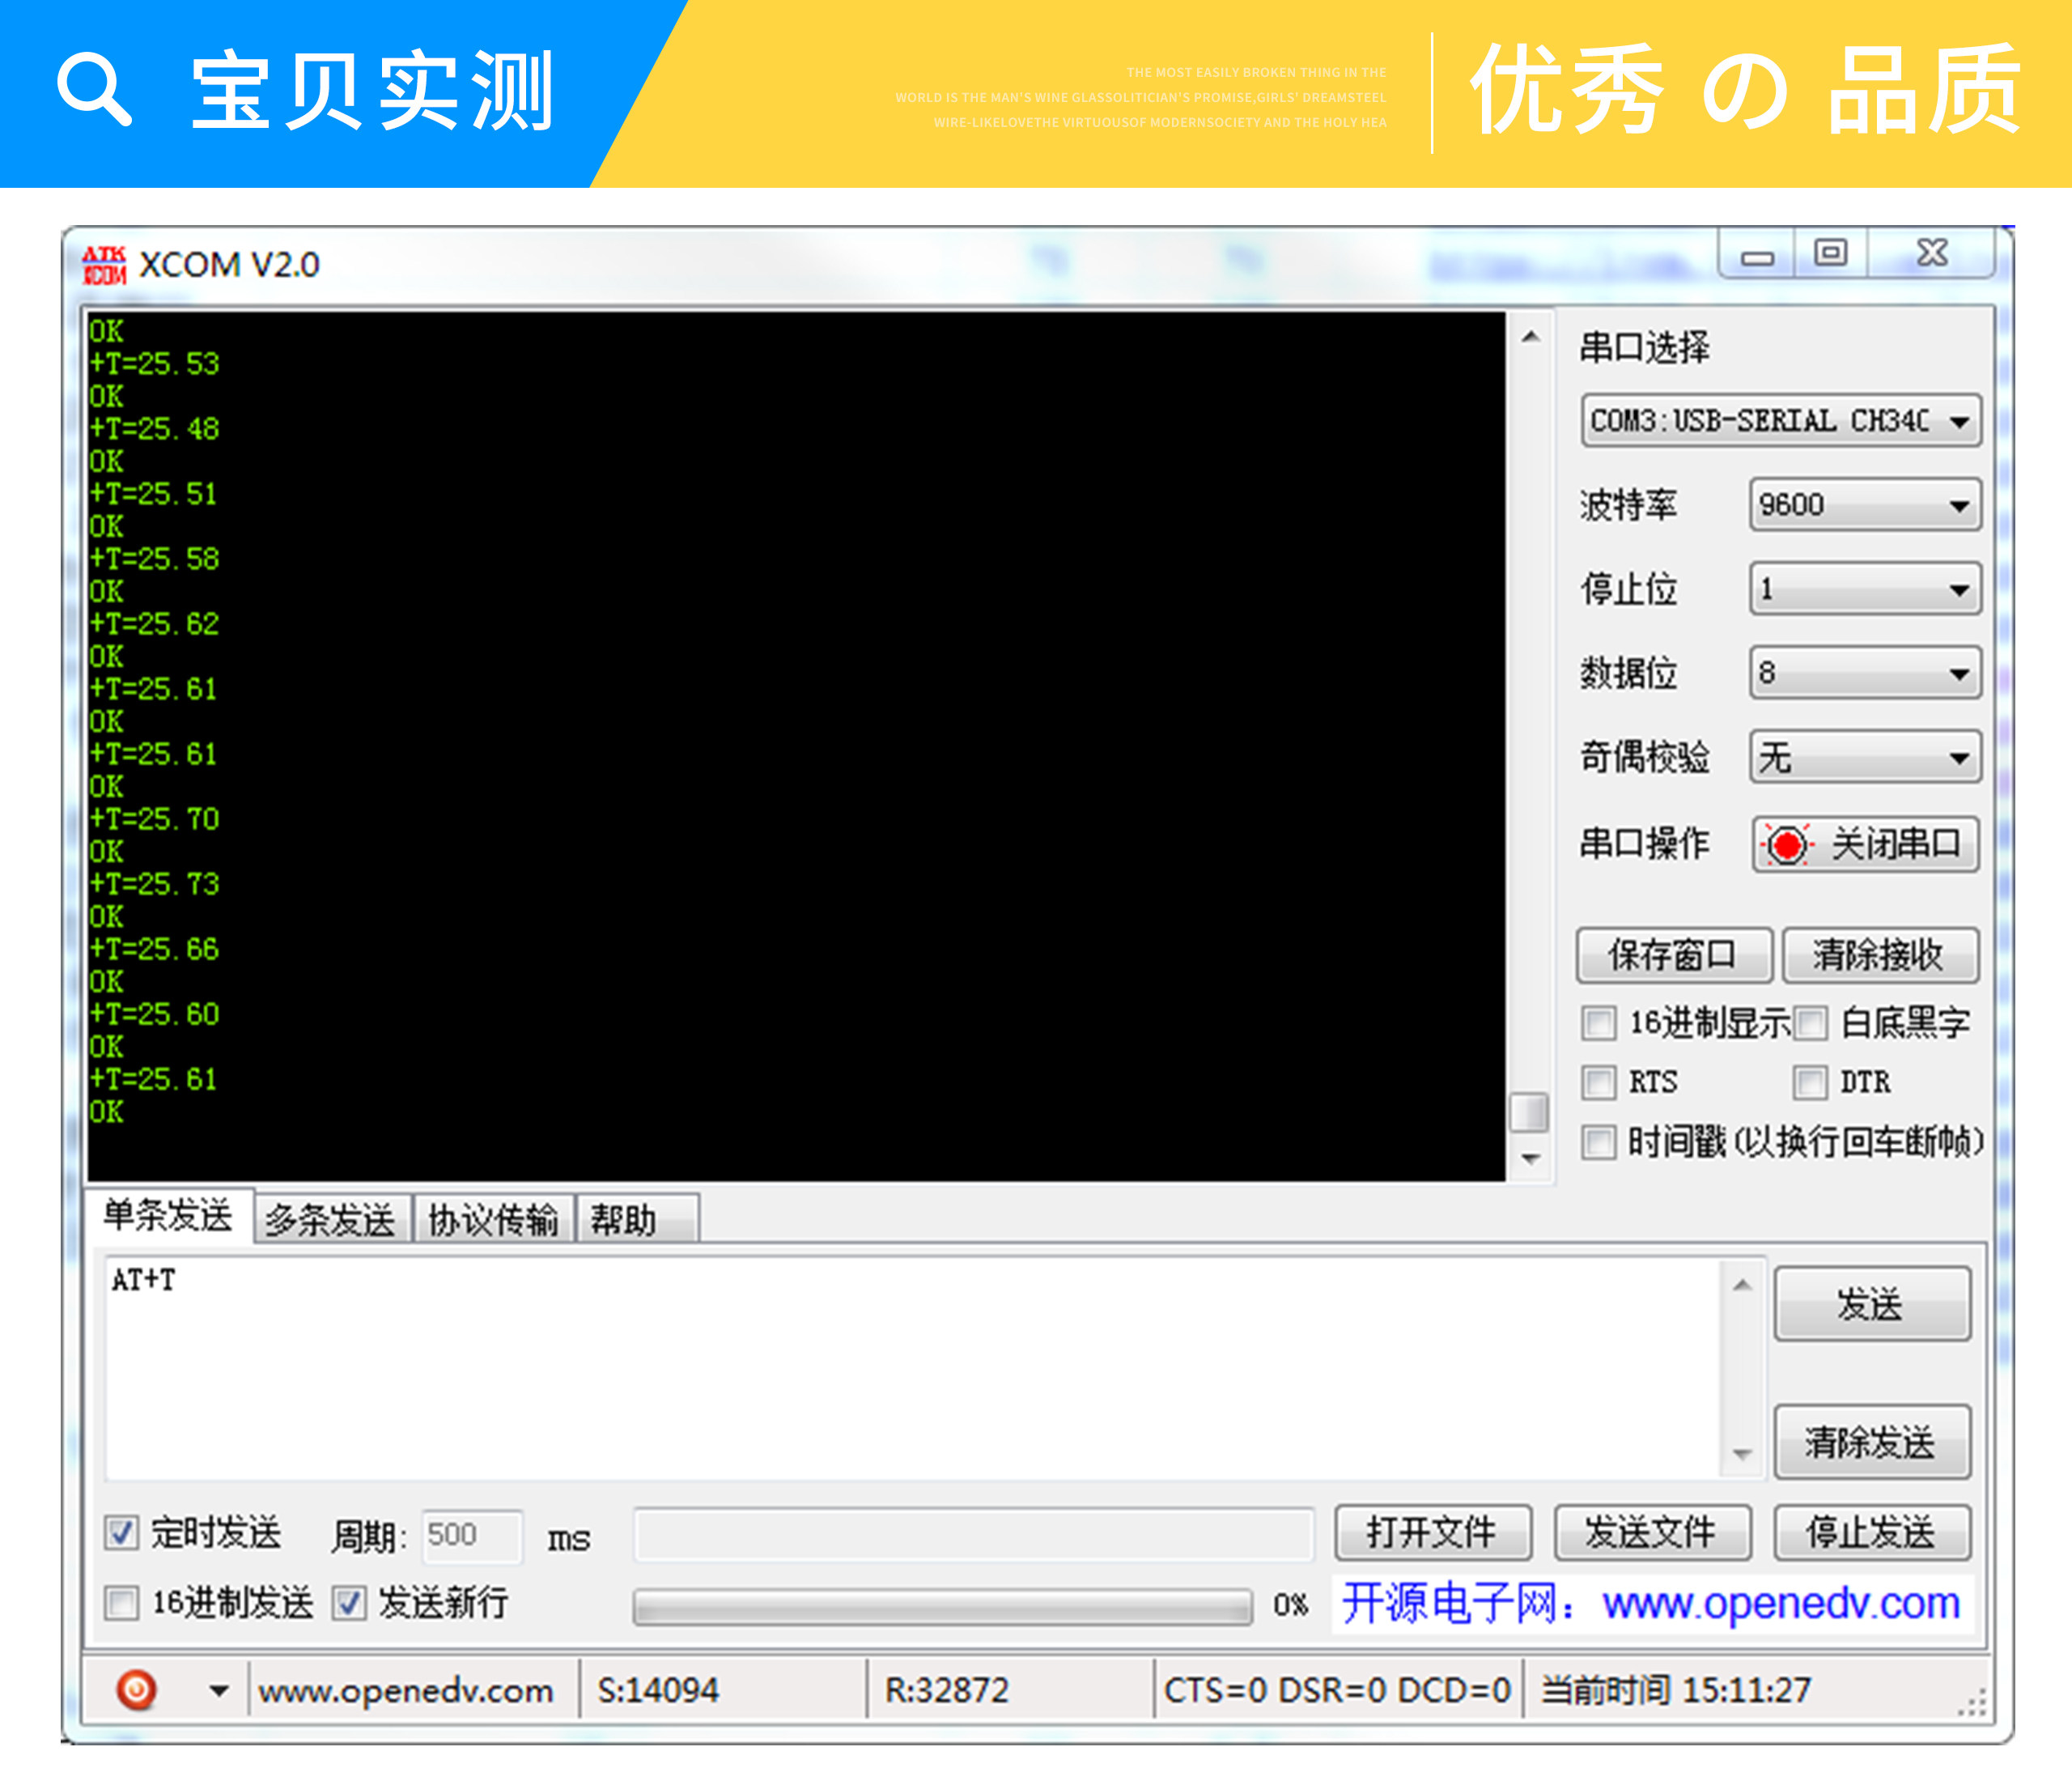2072x1781 pixels.
Task: Toggle the DTR checkbox
Action: pos(1810,1082)
